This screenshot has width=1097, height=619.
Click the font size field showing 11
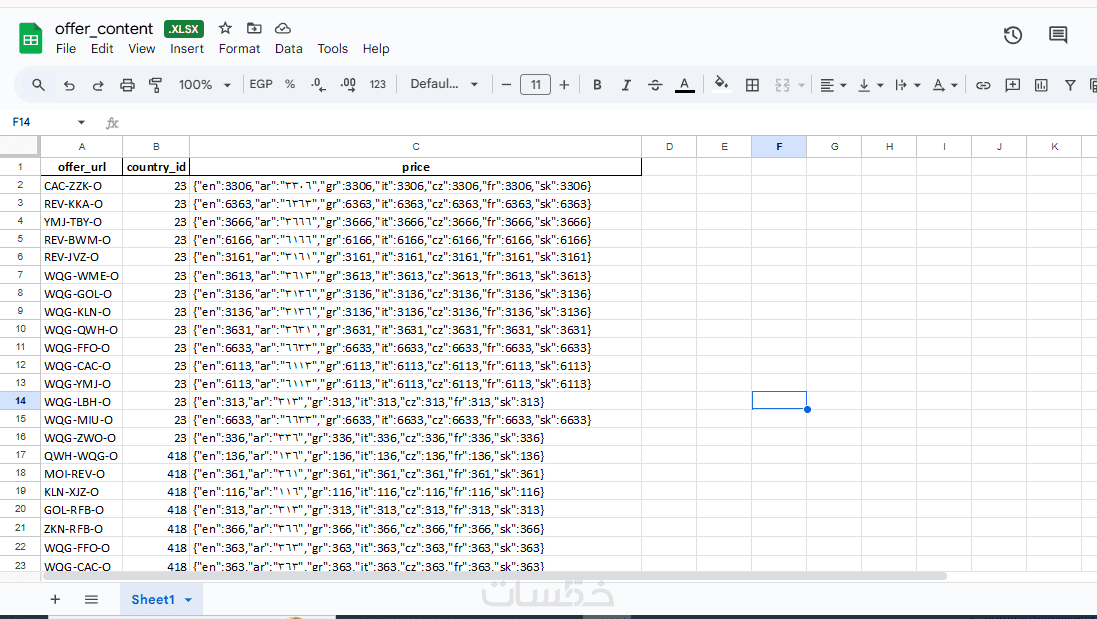[x=535, y=85]
